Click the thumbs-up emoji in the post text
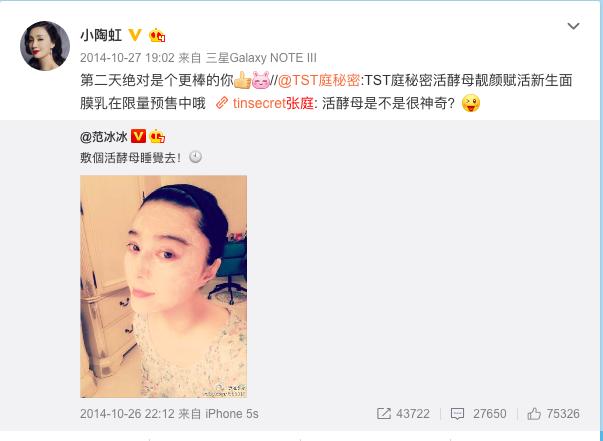Image resolution: width=603 pixels, height=441 pixels. coord(242,81)
